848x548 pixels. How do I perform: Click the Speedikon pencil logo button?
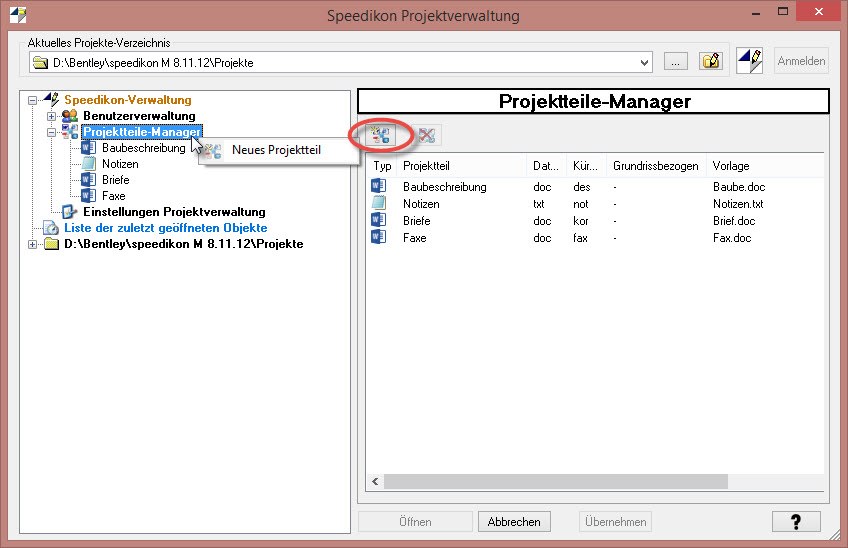click(750, 61)
